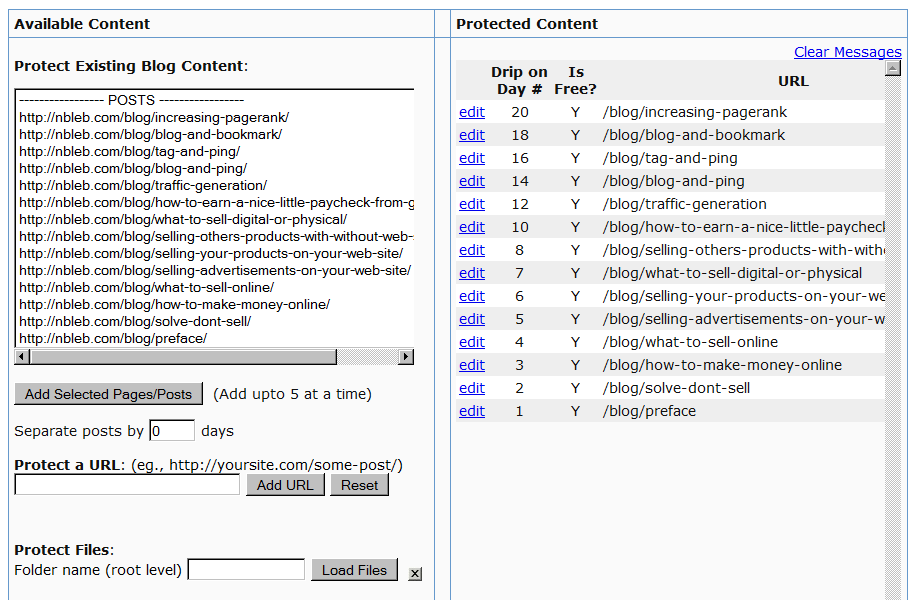Edit the /blog/solve-dont-sell row

pyautogui.click(x=471, y=388)
